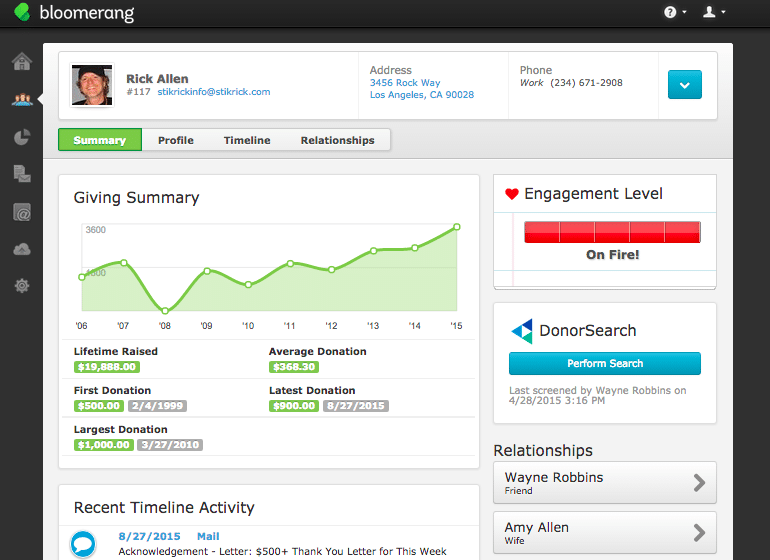Switch to the Profile tab

pyautogui.click(x=176, y=140)
